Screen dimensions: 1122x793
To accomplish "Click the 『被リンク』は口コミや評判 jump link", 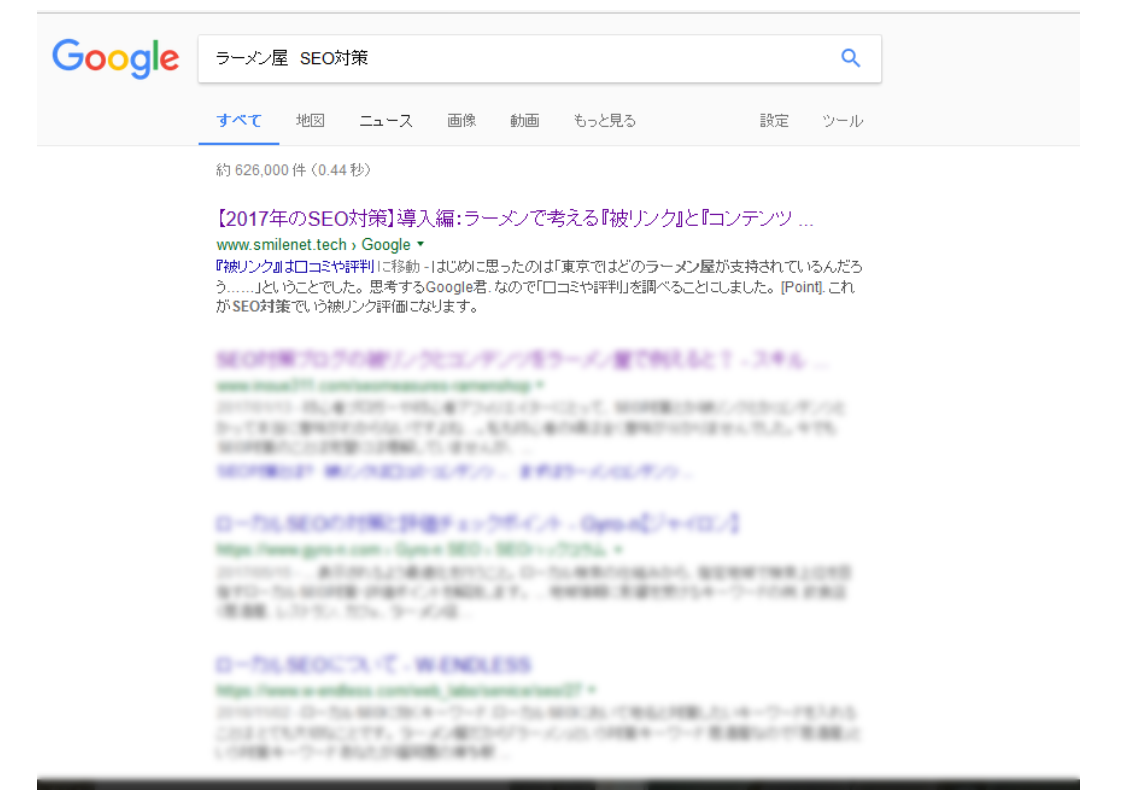I will [x=295, y=267].
